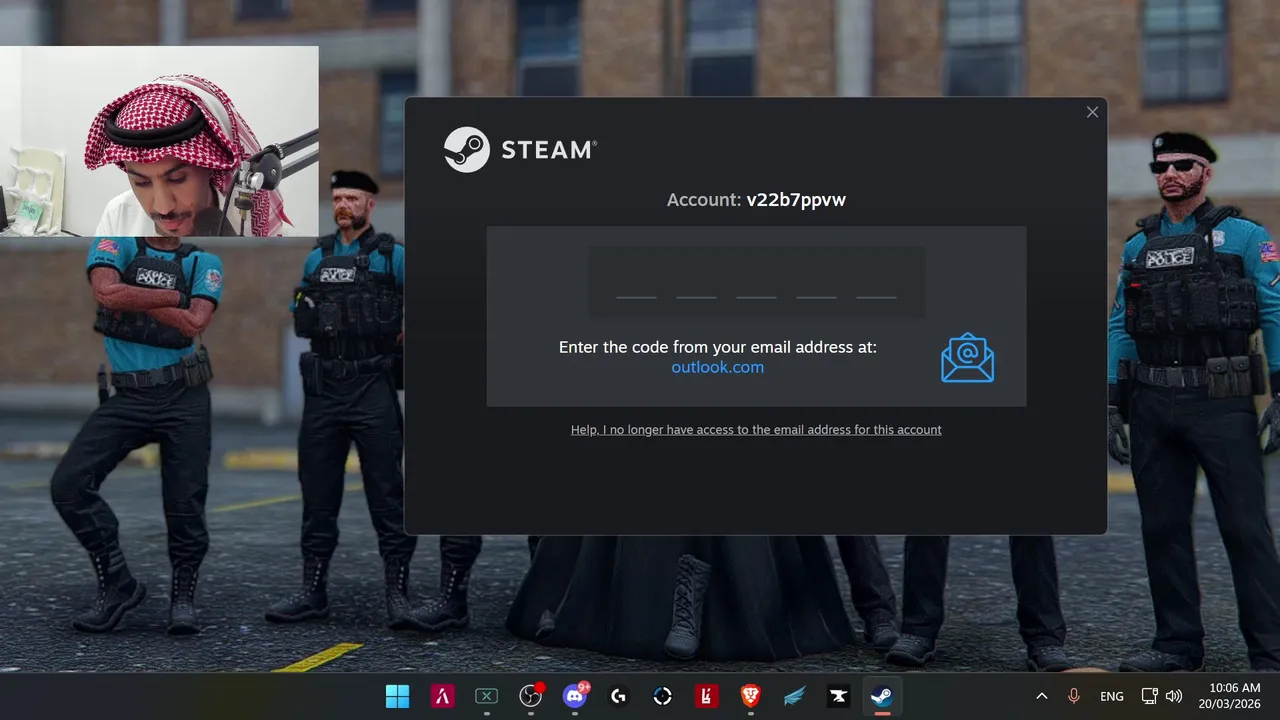
Task: Open Brave browser from the taskbar
Action: (x=751, y=696)
